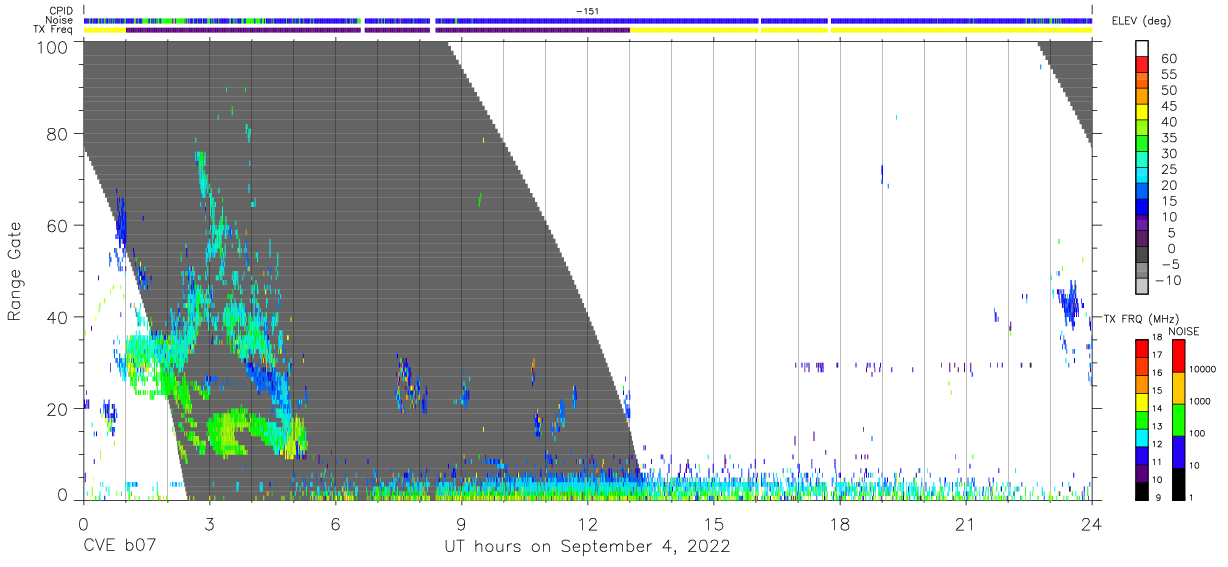Click the 80 label on Range Gate axis
The height and width of the screenshot is (567, 1228).
pos(59,133)
